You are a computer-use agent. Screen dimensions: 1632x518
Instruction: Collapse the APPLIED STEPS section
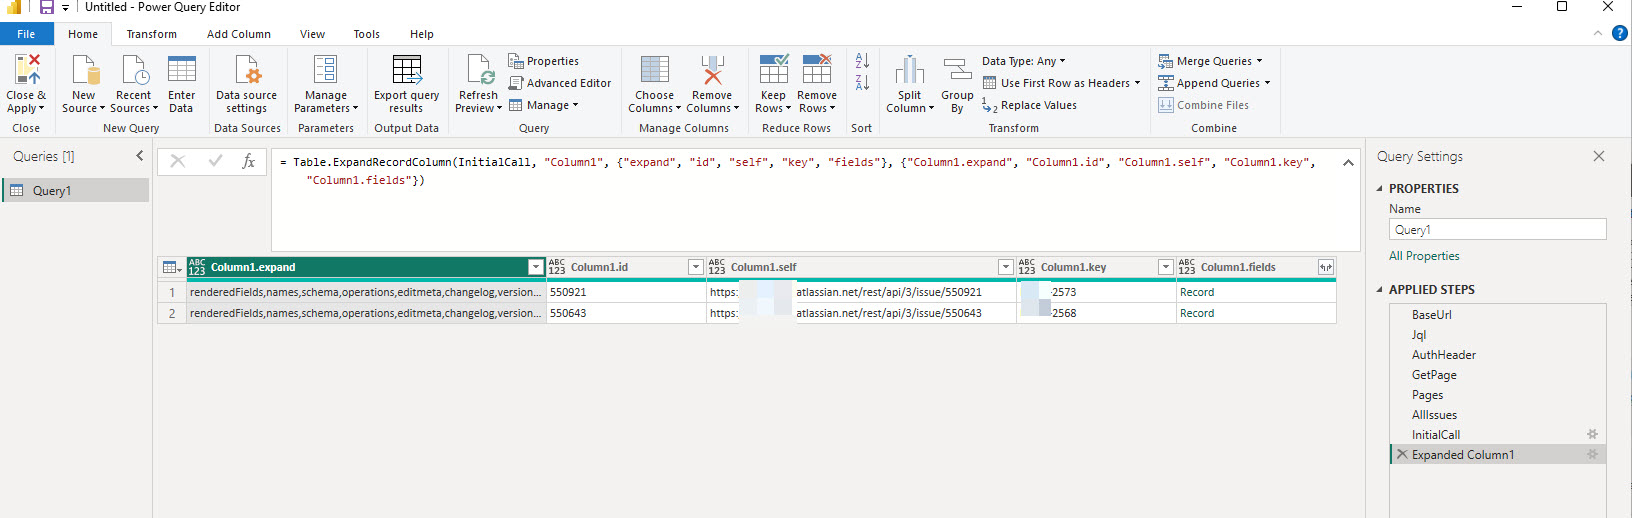(1380, 289)
